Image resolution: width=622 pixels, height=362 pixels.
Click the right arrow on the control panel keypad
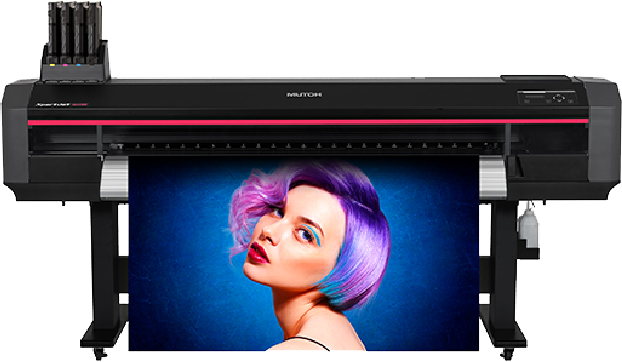click(564, 98)
